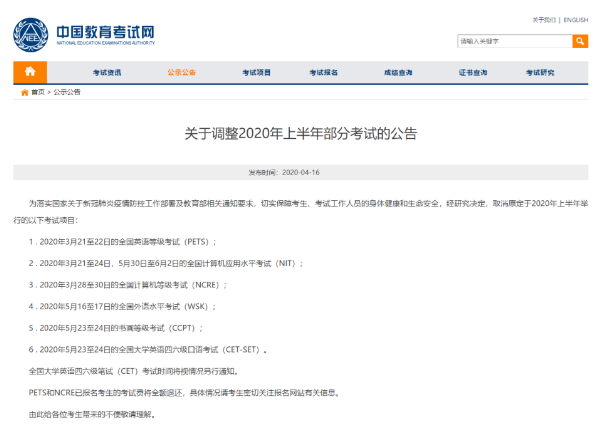Click item 4 about WSK exam

tap(122, 306)
